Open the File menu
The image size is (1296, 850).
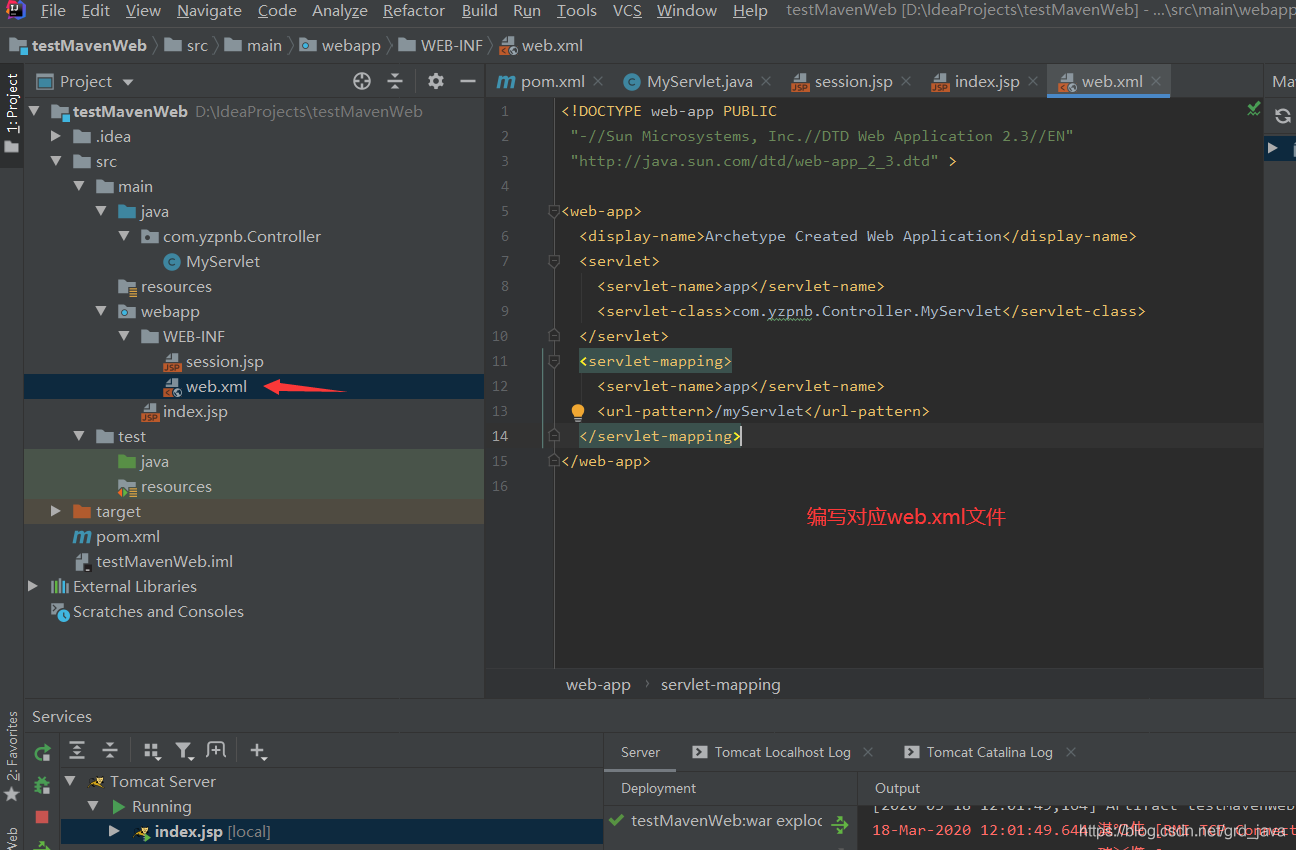[x=53, y=11]
